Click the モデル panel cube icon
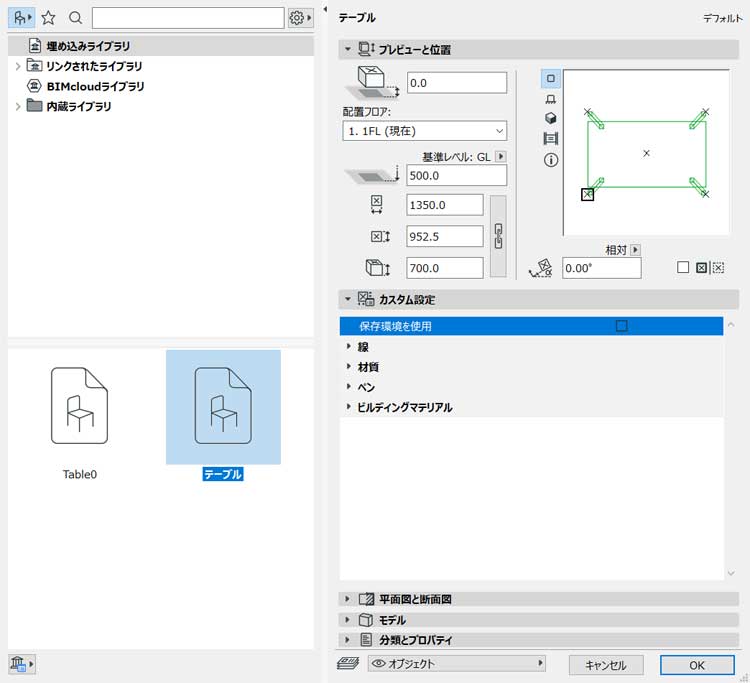The height and width of the screenshot is (683, 750). click(366, 620)
